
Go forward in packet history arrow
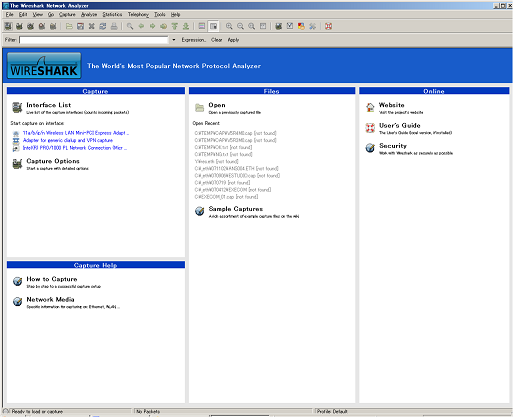[x=152, y=26]
